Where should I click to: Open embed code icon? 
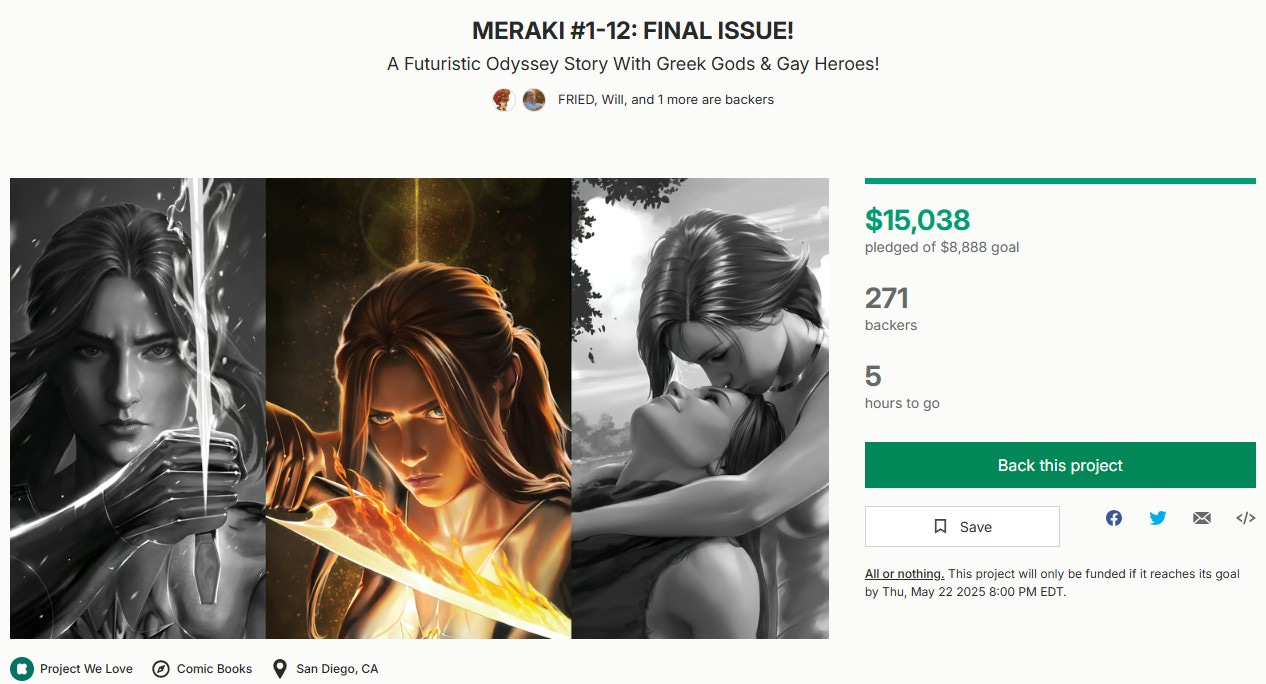(x=1246, y=518)
